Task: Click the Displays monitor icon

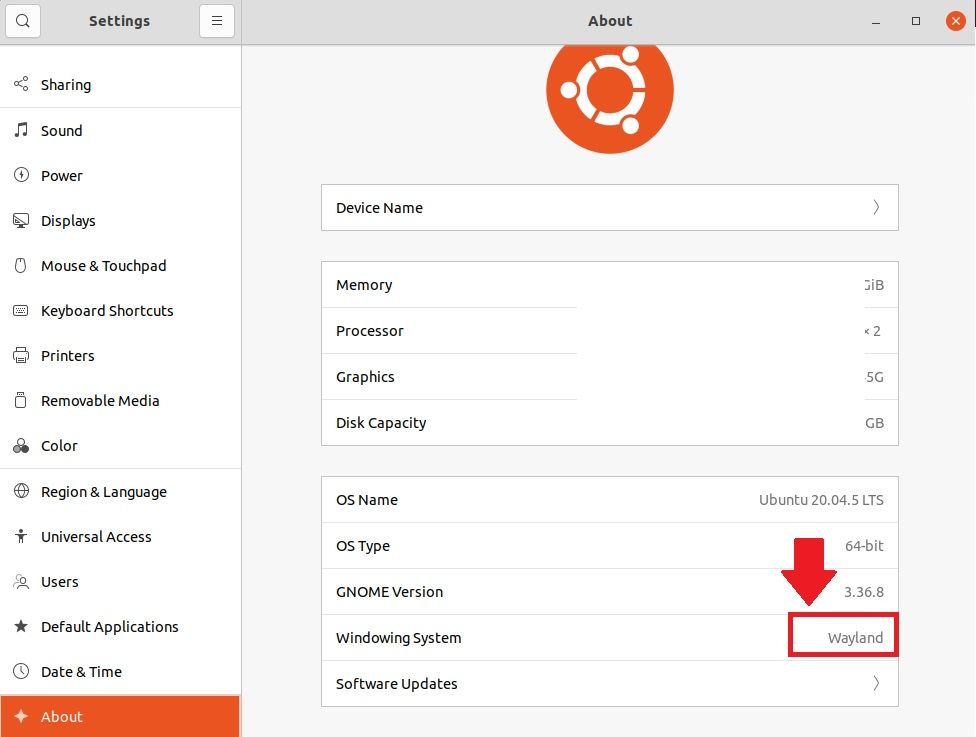Action: point(21,220)
